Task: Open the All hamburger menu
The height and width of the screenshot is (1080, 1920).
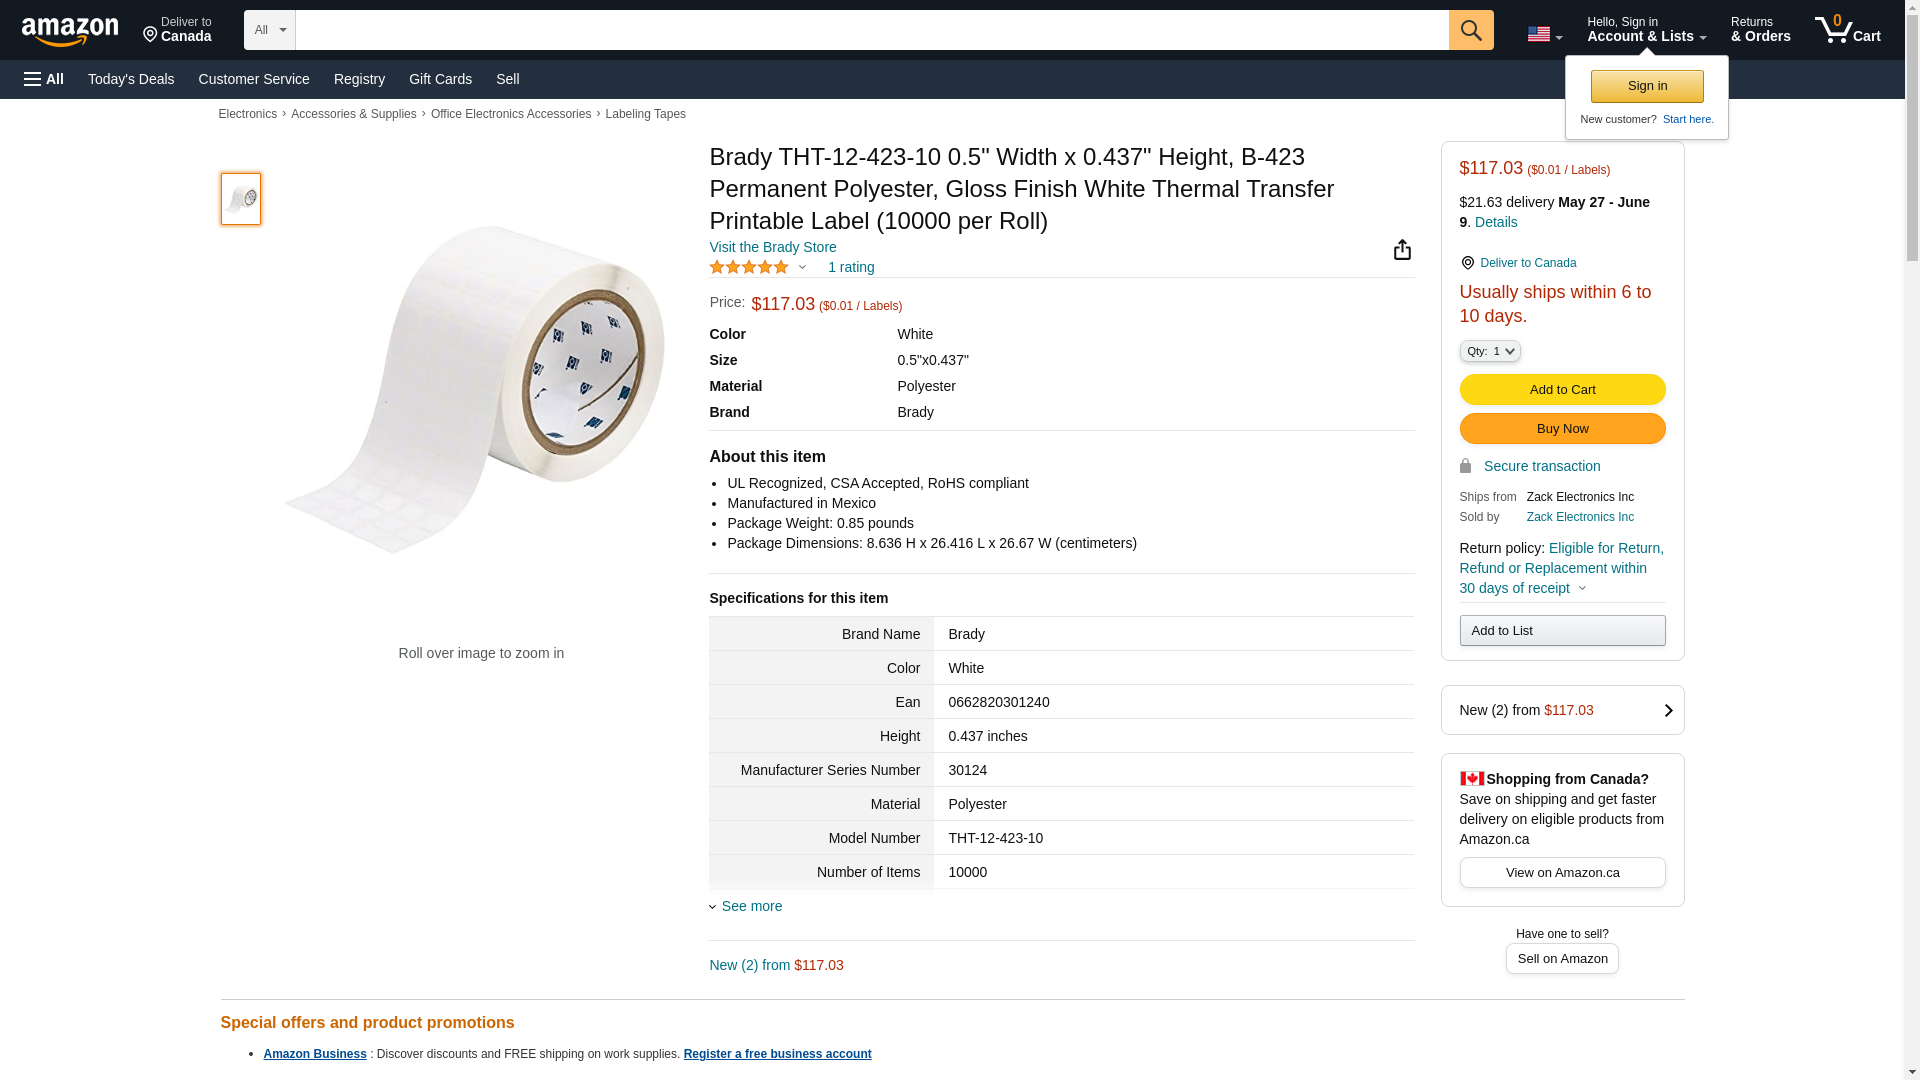Action: coord(44,79)
